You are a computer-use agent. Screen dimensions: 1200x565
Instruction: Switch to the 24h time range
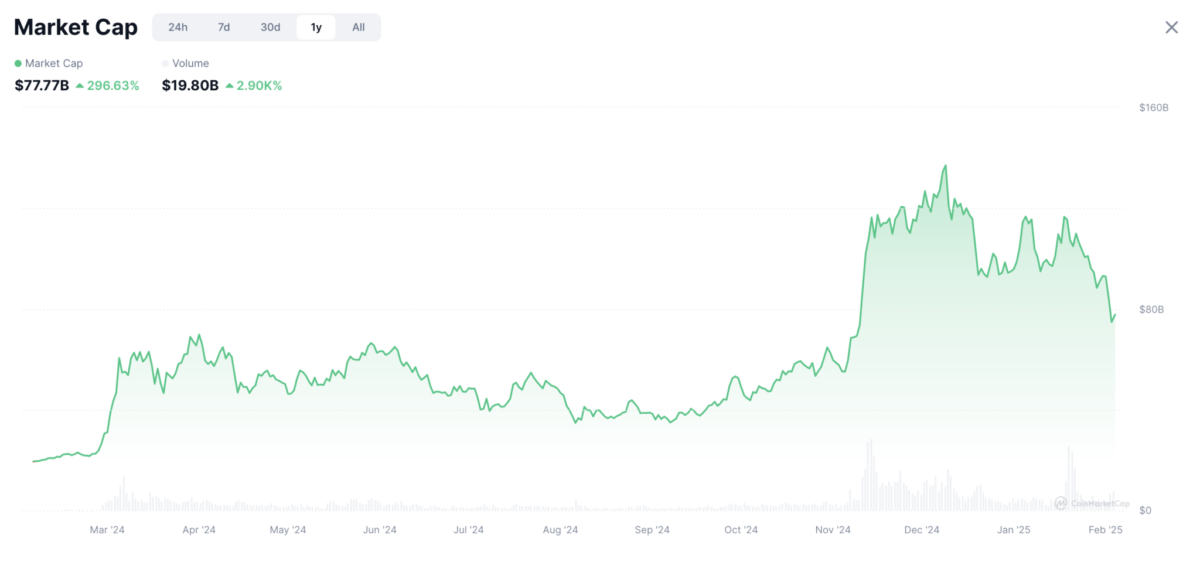click(178, 27)
